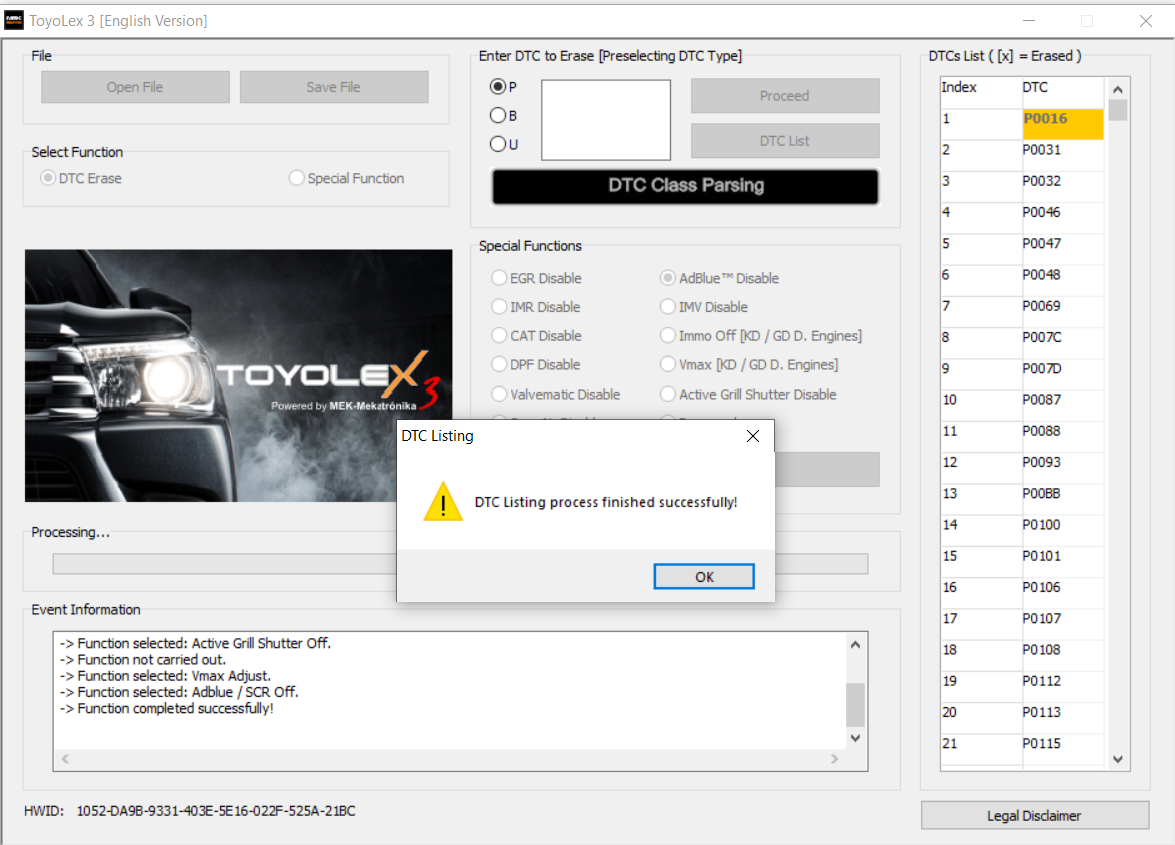Click Event Information scroll up arrow
This screenshot has height=845, width=1175.
click(x=855, y=644)
